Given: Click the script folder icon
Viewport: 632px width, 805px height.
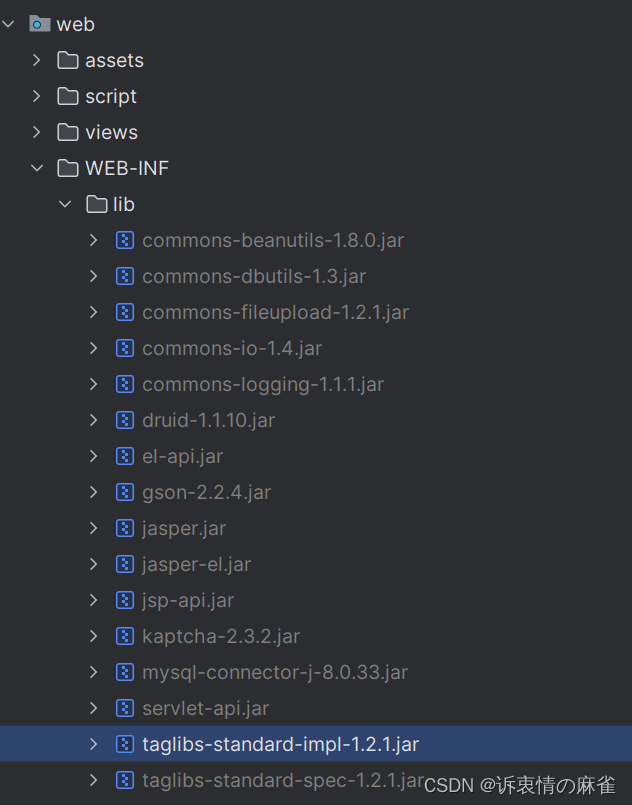Looking at the screenshot, I should coord(66,96).
